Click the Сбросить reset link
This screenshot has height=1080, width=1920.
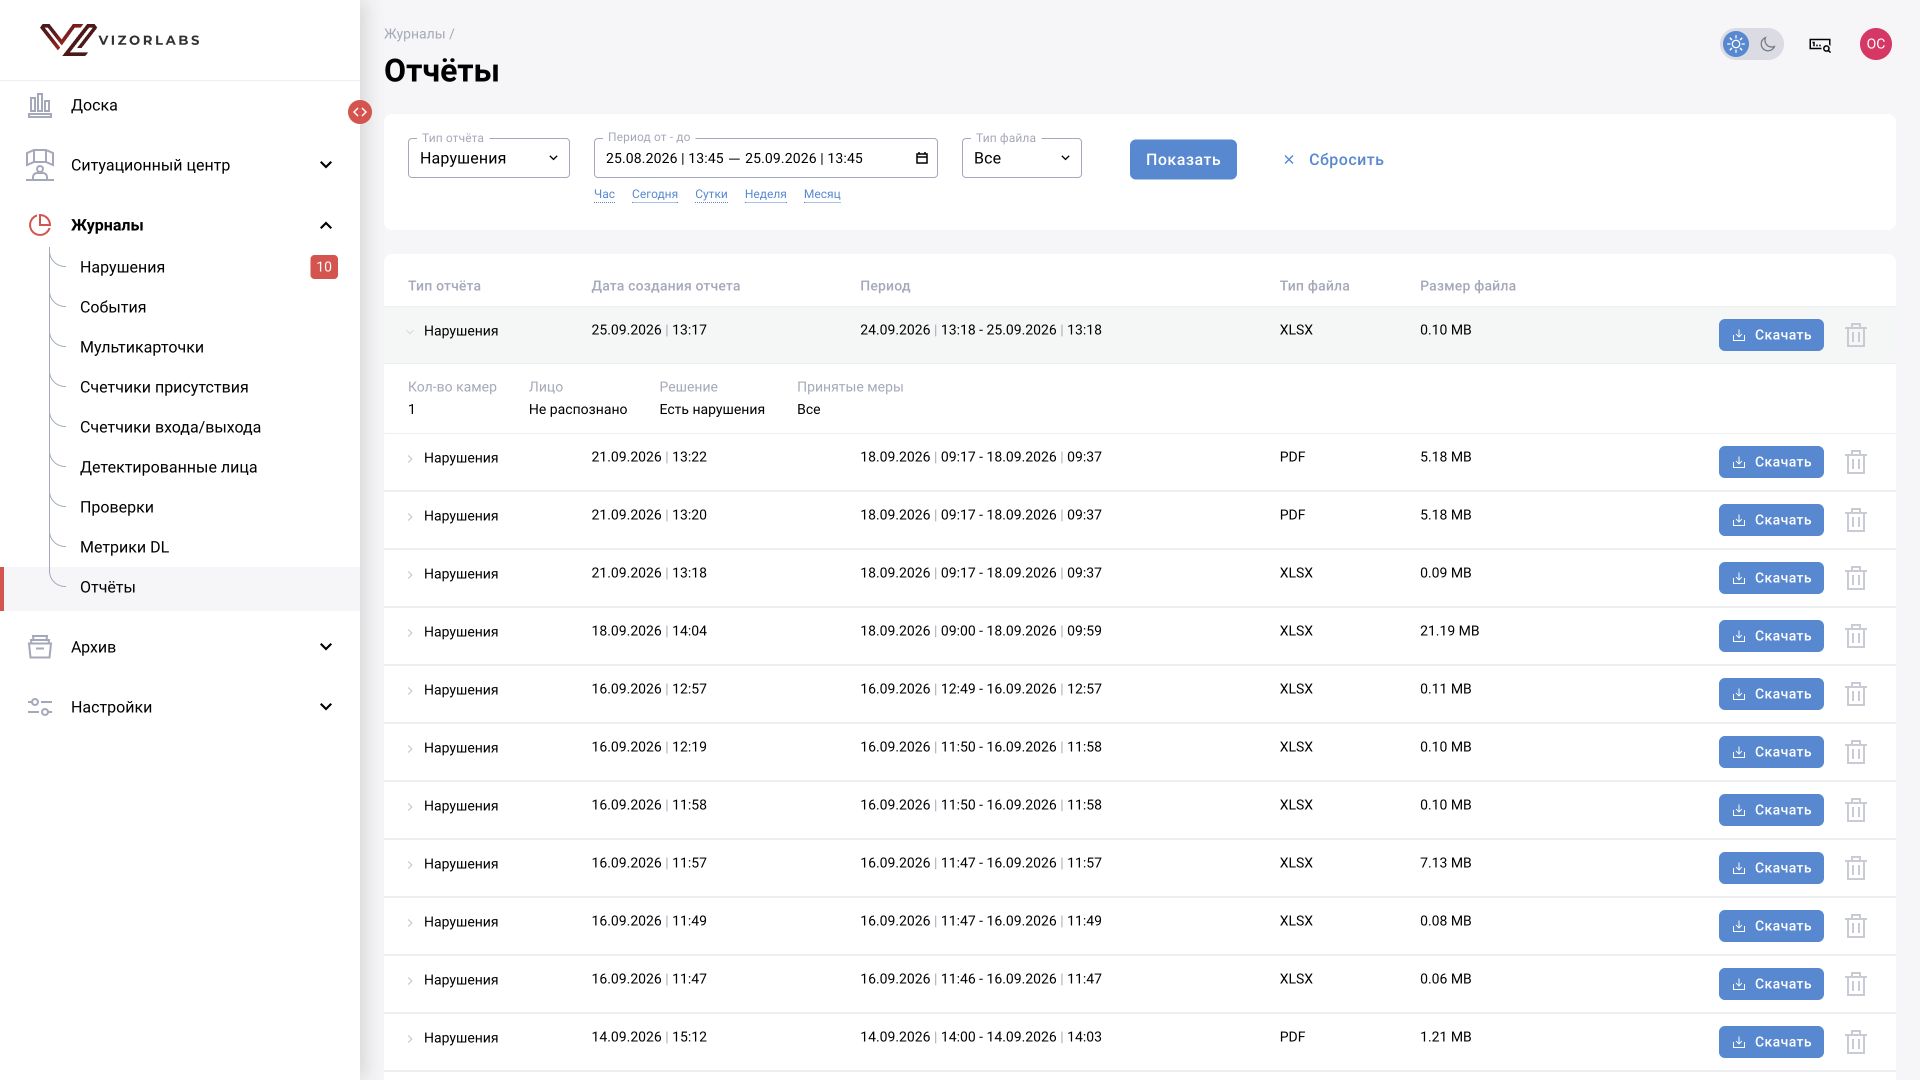(1334, 159)
